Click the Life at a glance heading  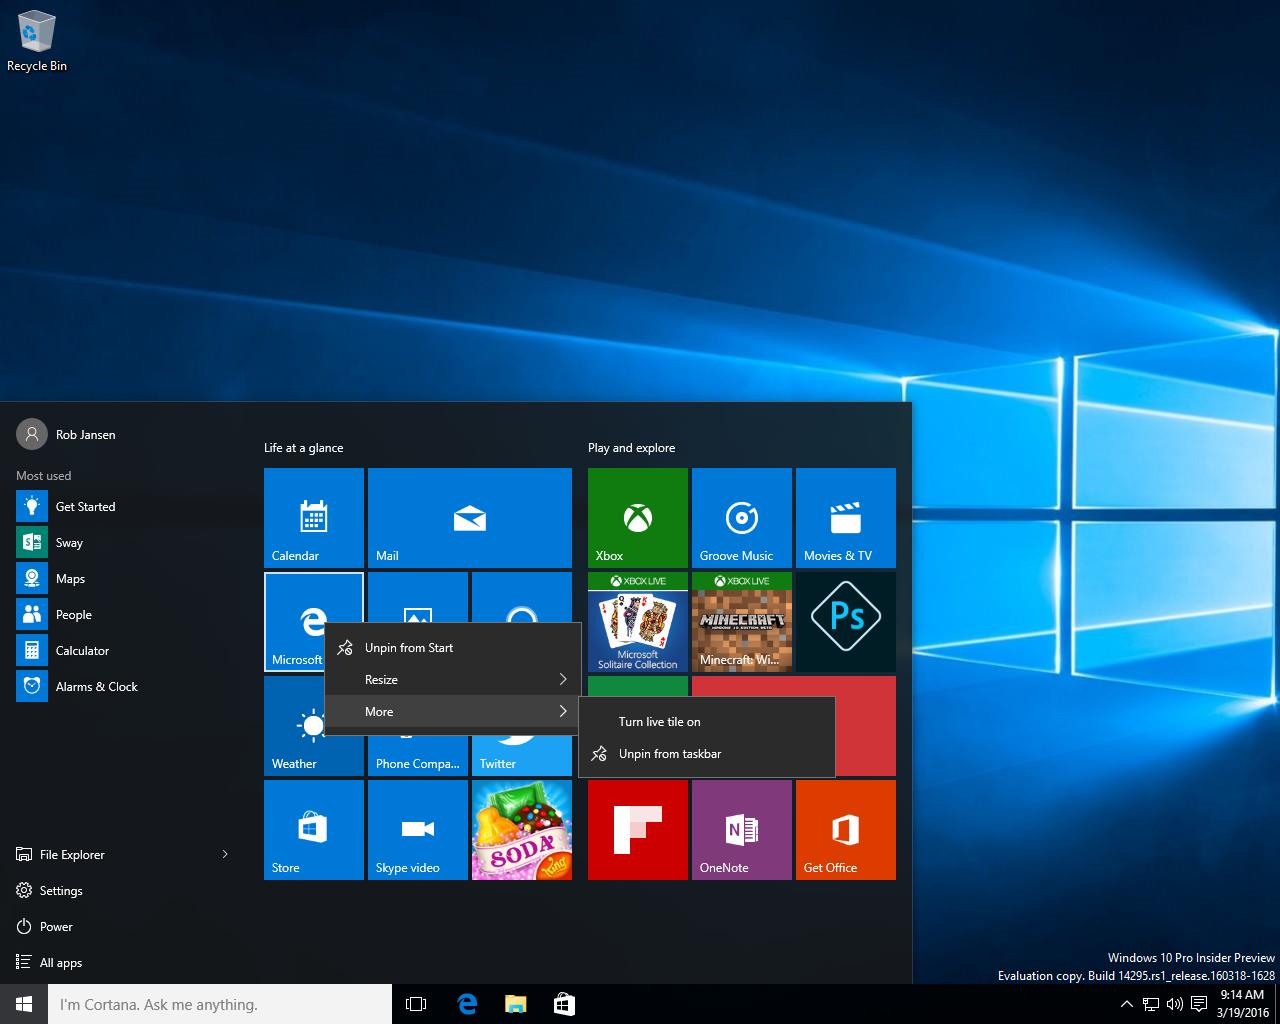click(303, 448)
